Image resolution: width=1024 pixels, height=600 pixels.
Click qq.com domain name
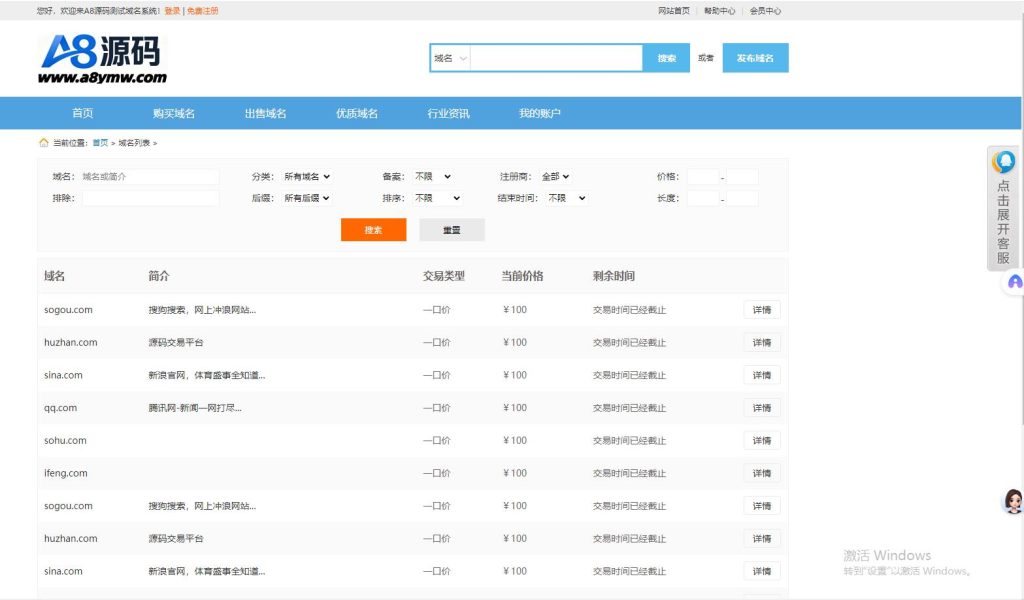(x=60, y=407)
